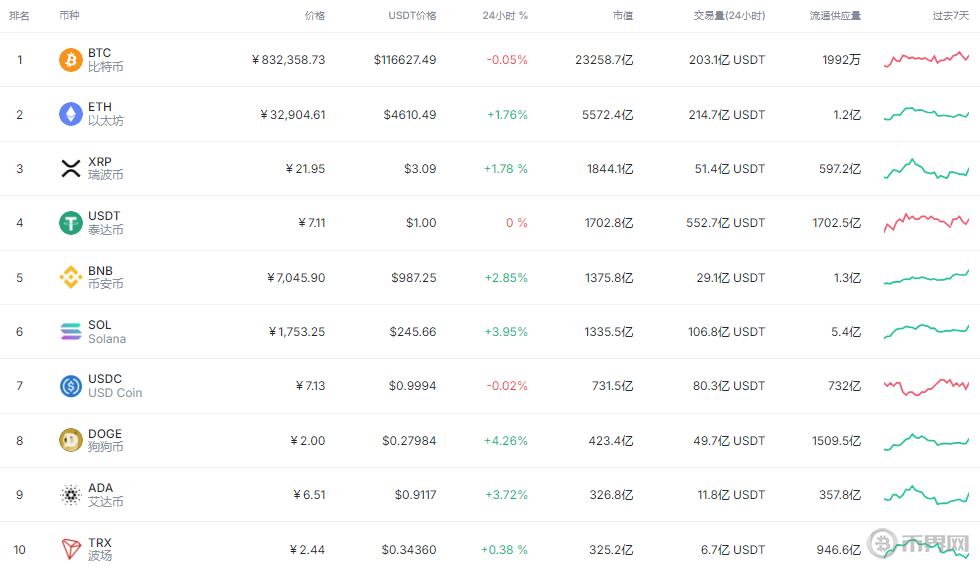This screenshot has width=980, height=571.
Task: Click the USDC coin logo icon
Action: click(70, 386)
